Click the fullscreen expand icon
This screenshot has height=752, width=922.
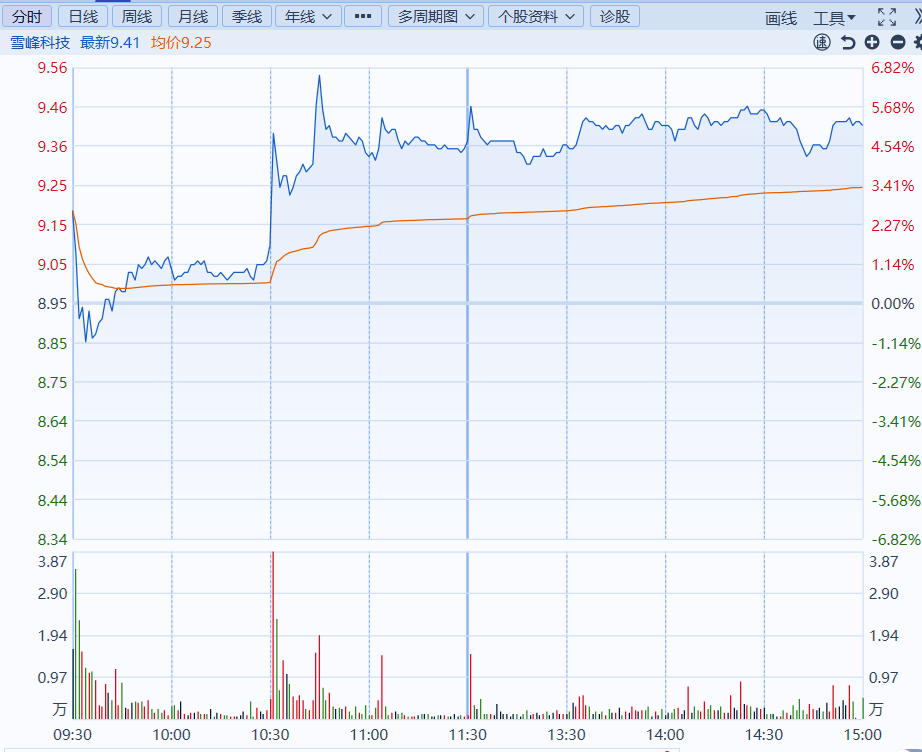[887, 17]
